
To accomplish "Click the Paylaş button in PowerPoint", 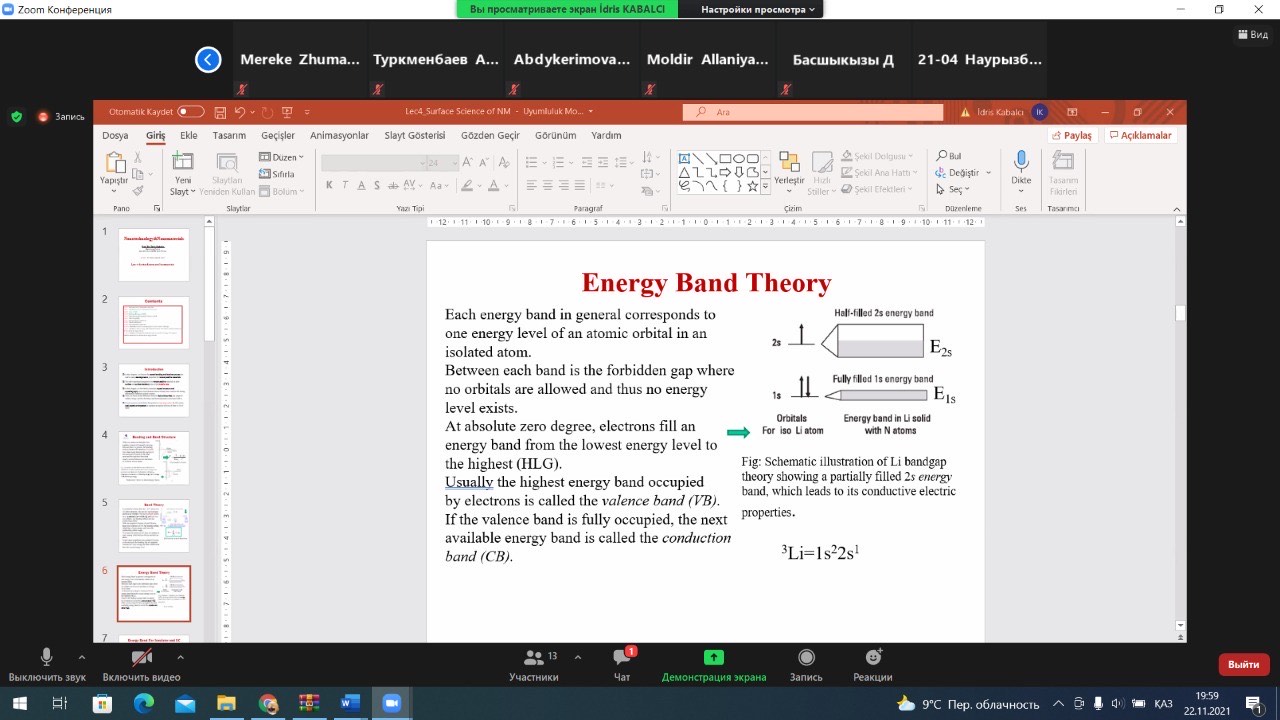I will coord(1072,135).
